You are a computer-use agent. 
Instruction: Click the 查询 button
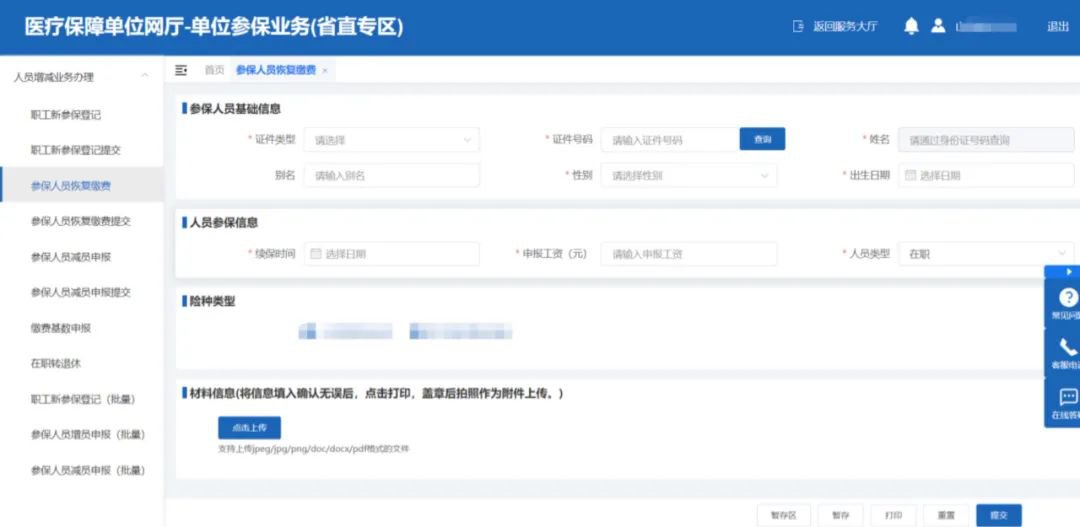pyautogui.click(x=762, y=139)
